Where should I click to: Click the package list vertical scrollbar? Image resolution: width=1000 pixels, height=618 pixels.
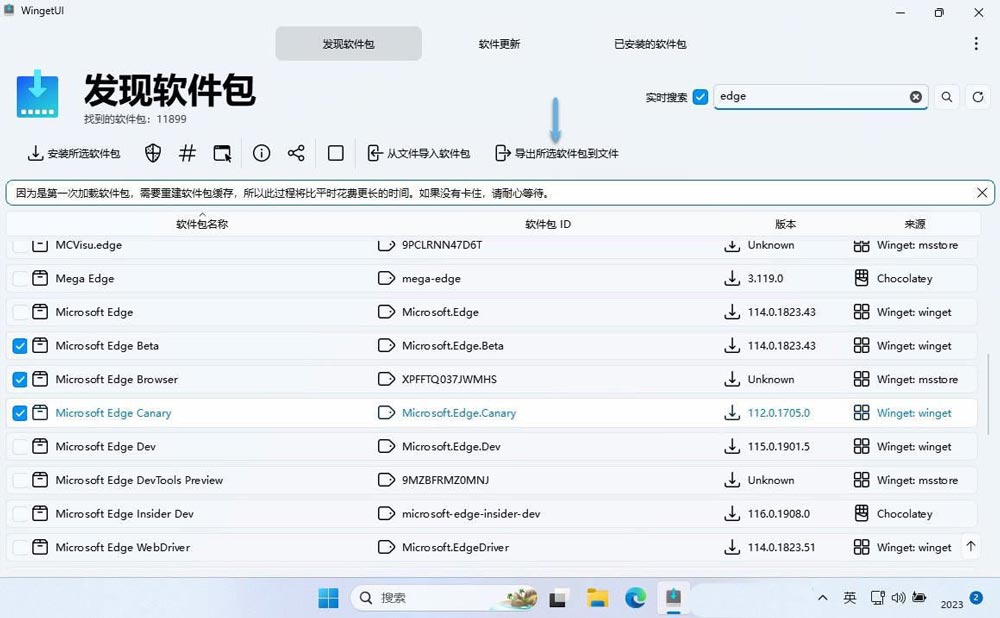[x=989, y=394]
